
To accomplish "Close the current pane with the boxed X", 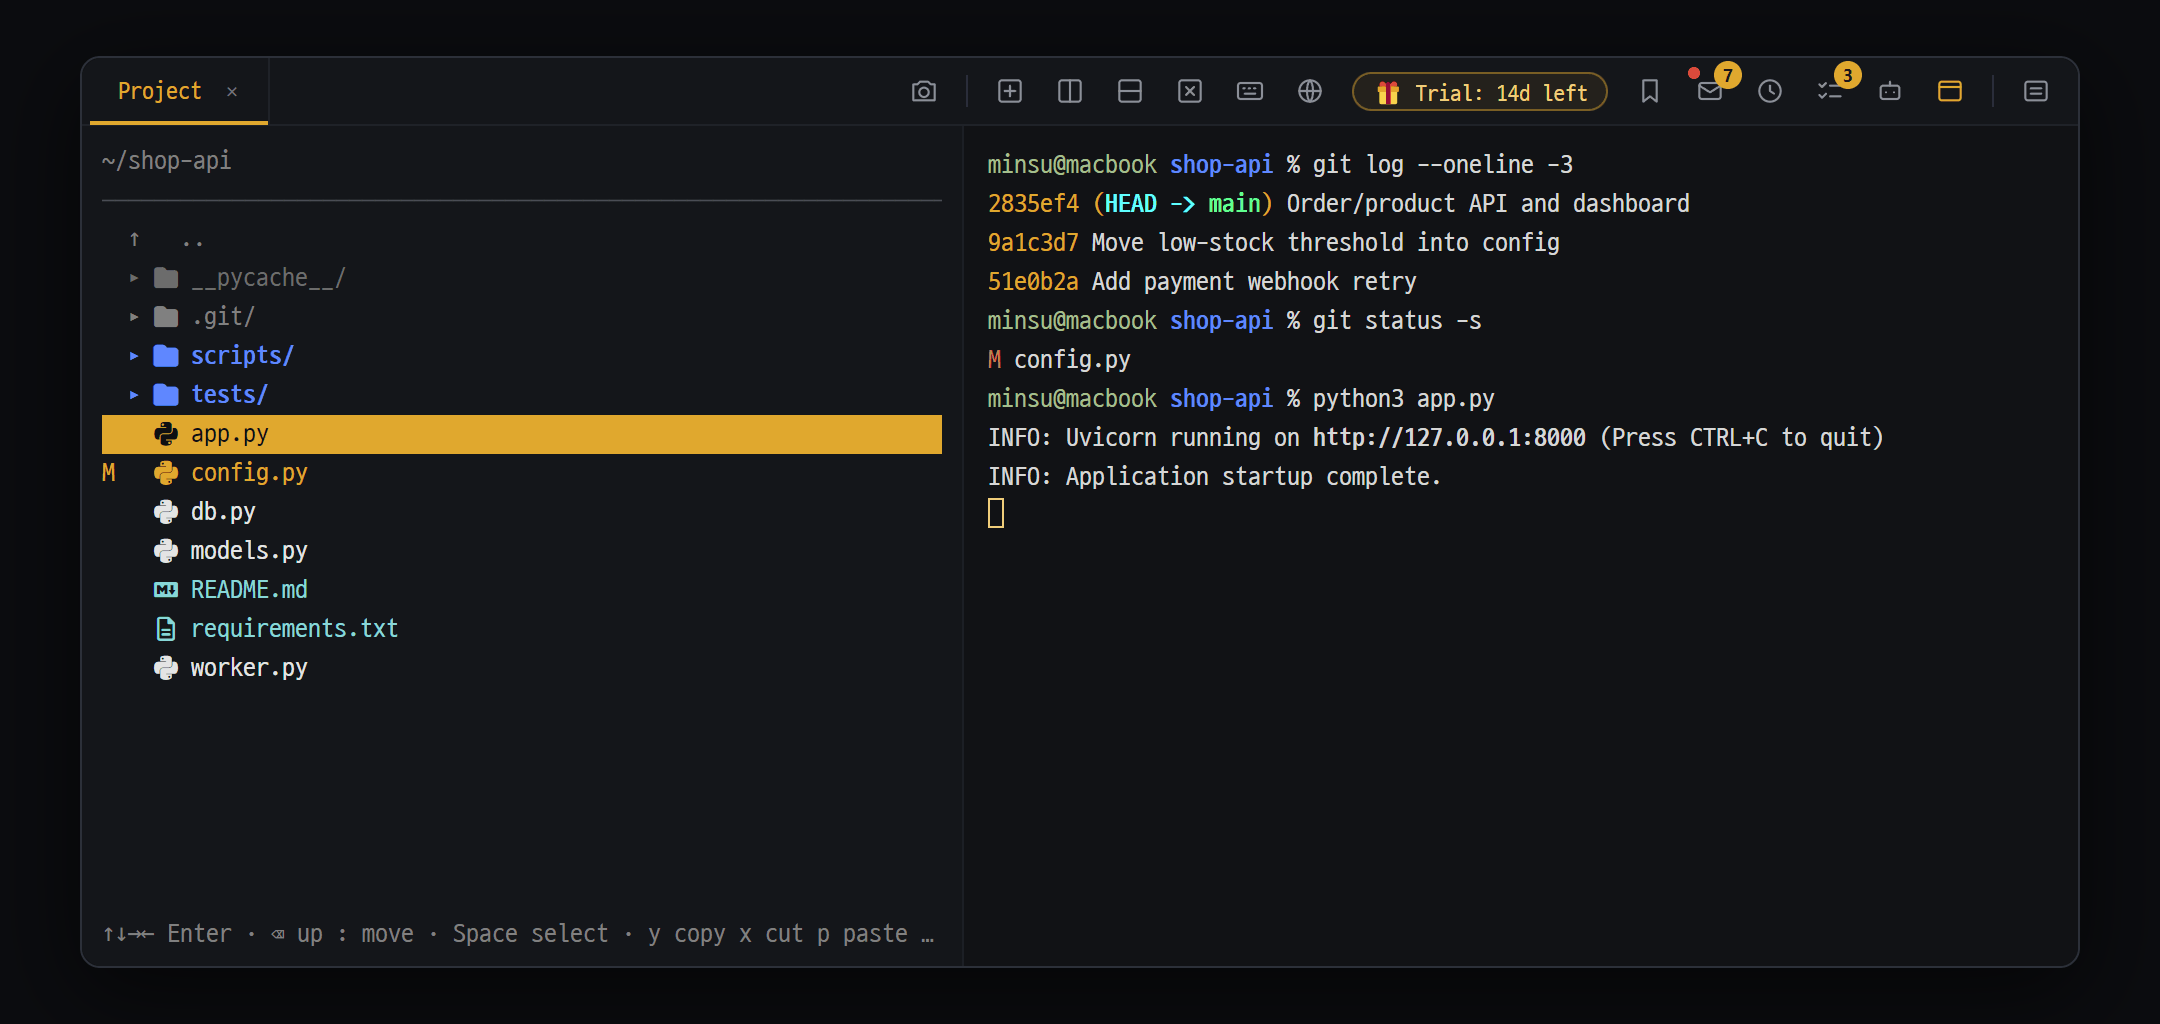I will tap(1190, 92).
